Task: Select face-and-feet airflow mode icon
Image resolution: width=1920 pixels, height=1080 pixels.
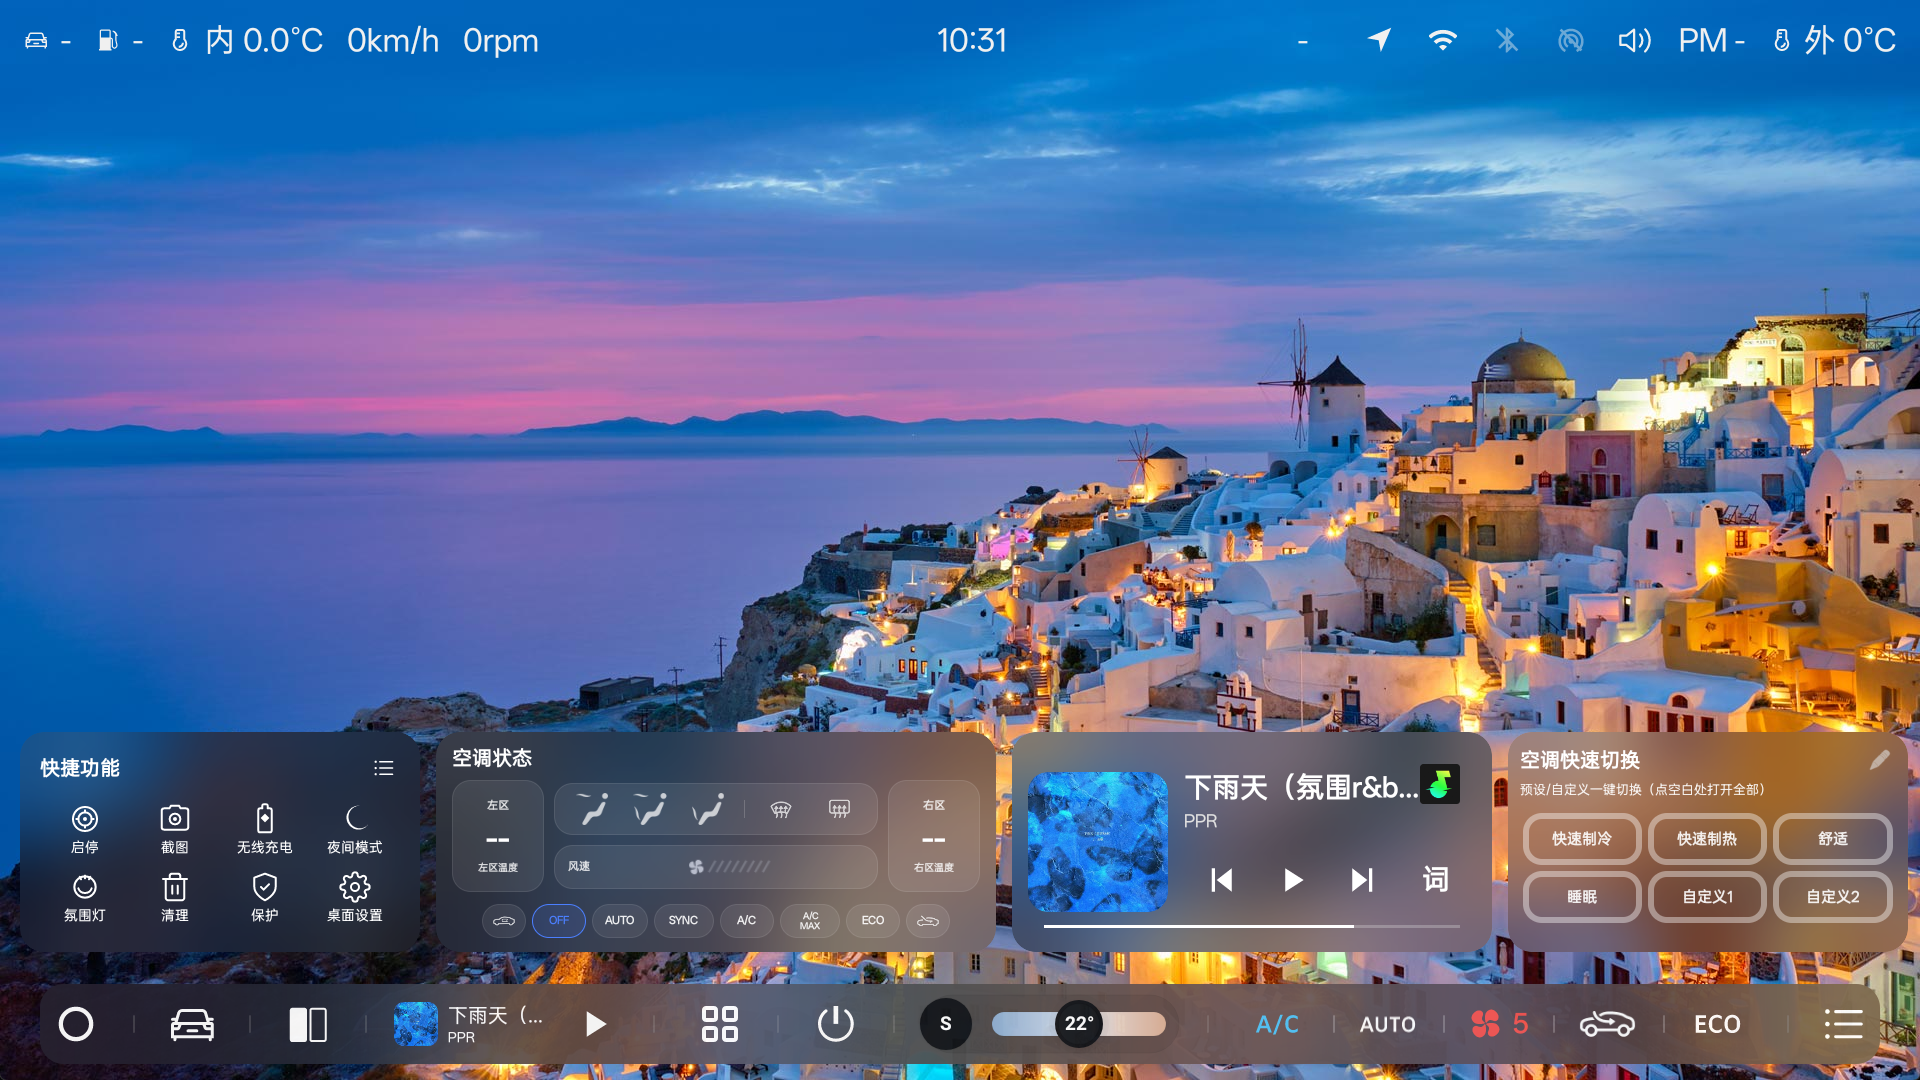Action: [650, 808]
